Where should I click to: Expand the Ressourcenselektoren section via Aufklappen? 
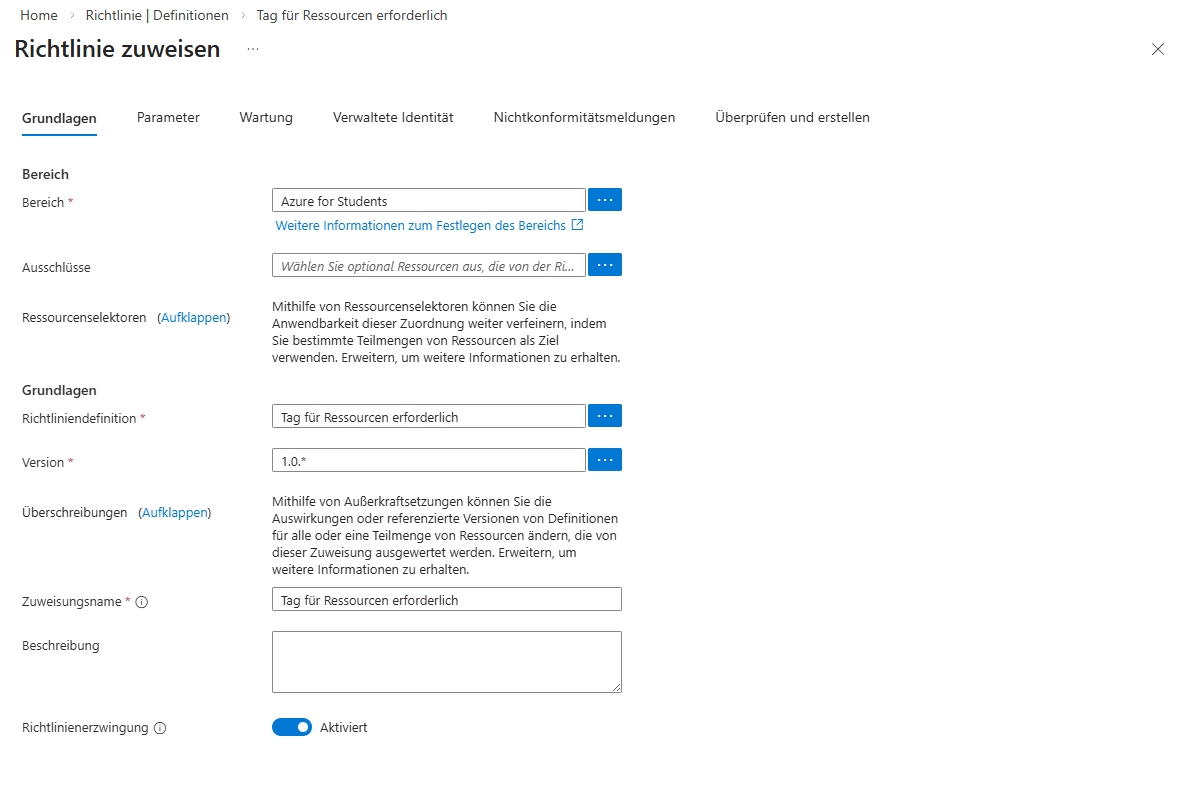194,317
